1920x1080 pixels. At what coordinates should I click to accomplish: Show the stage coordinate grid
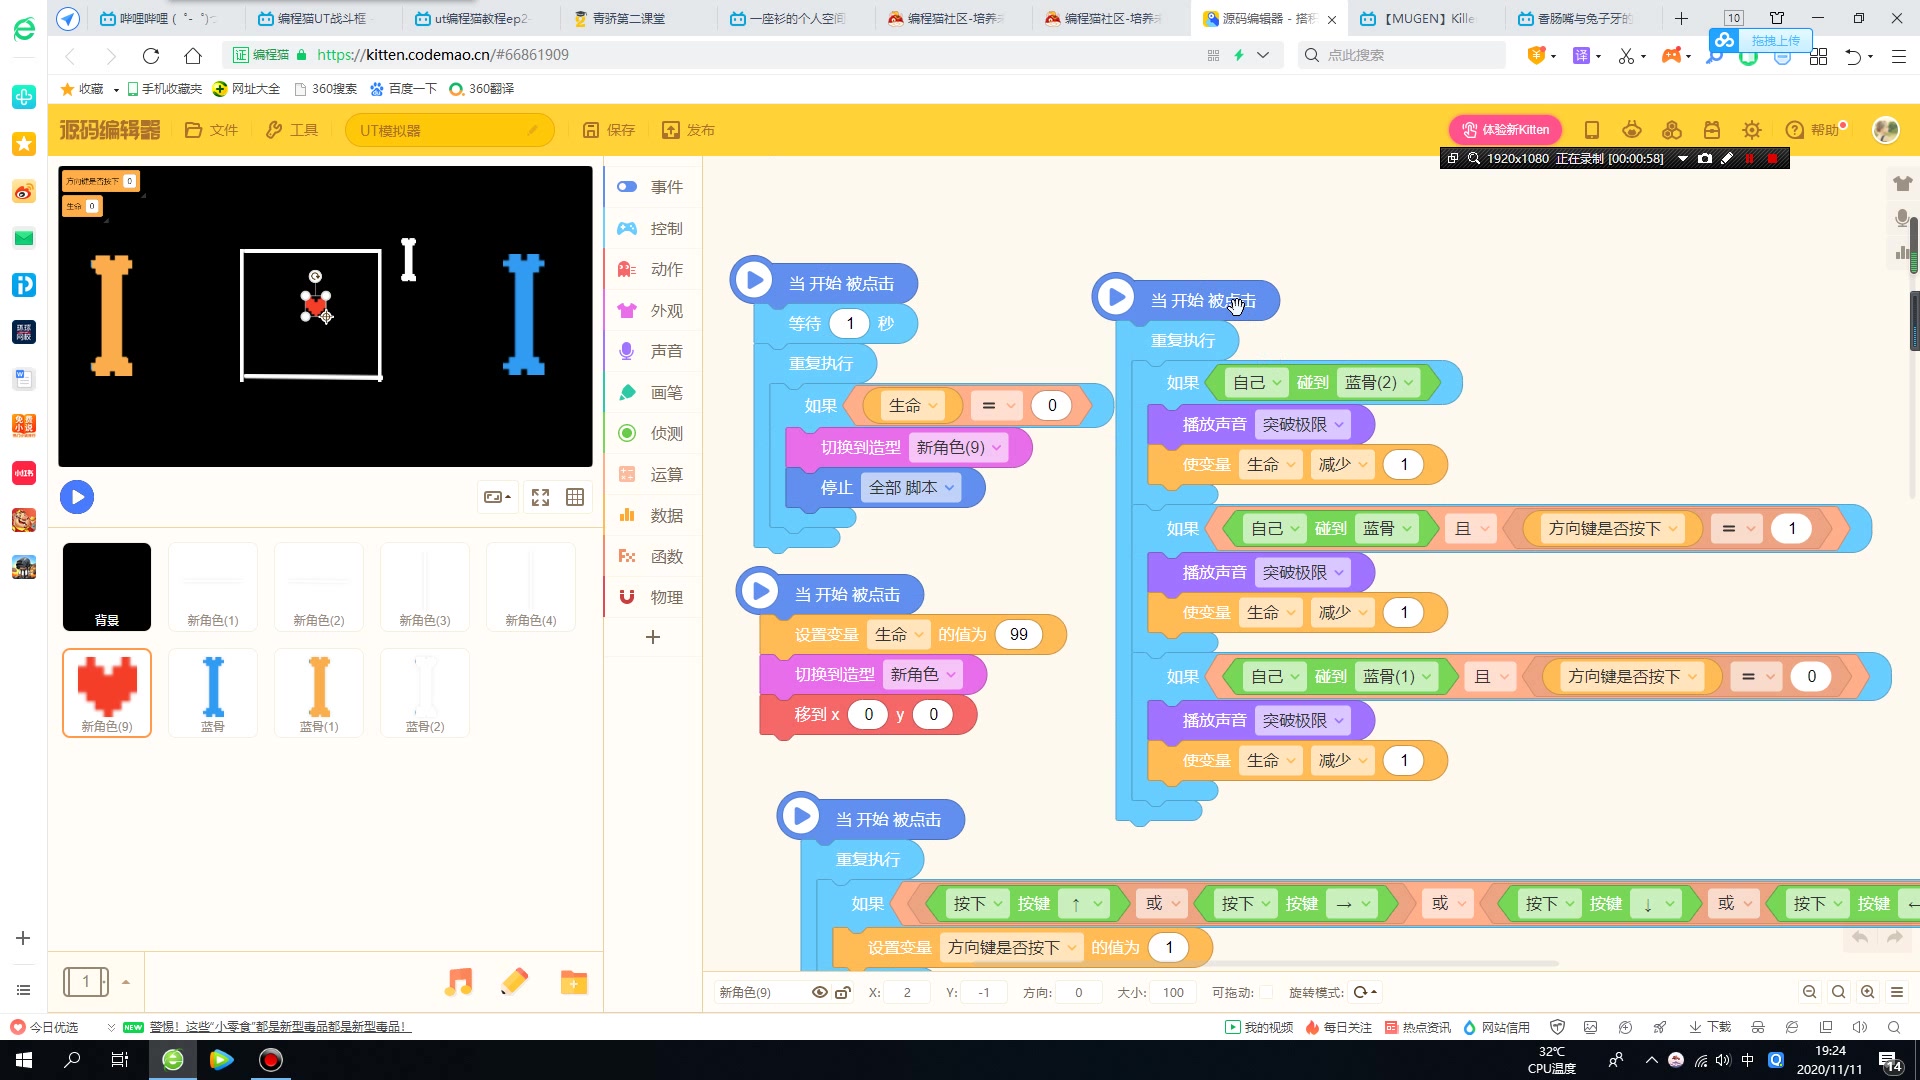click(575, 497)
